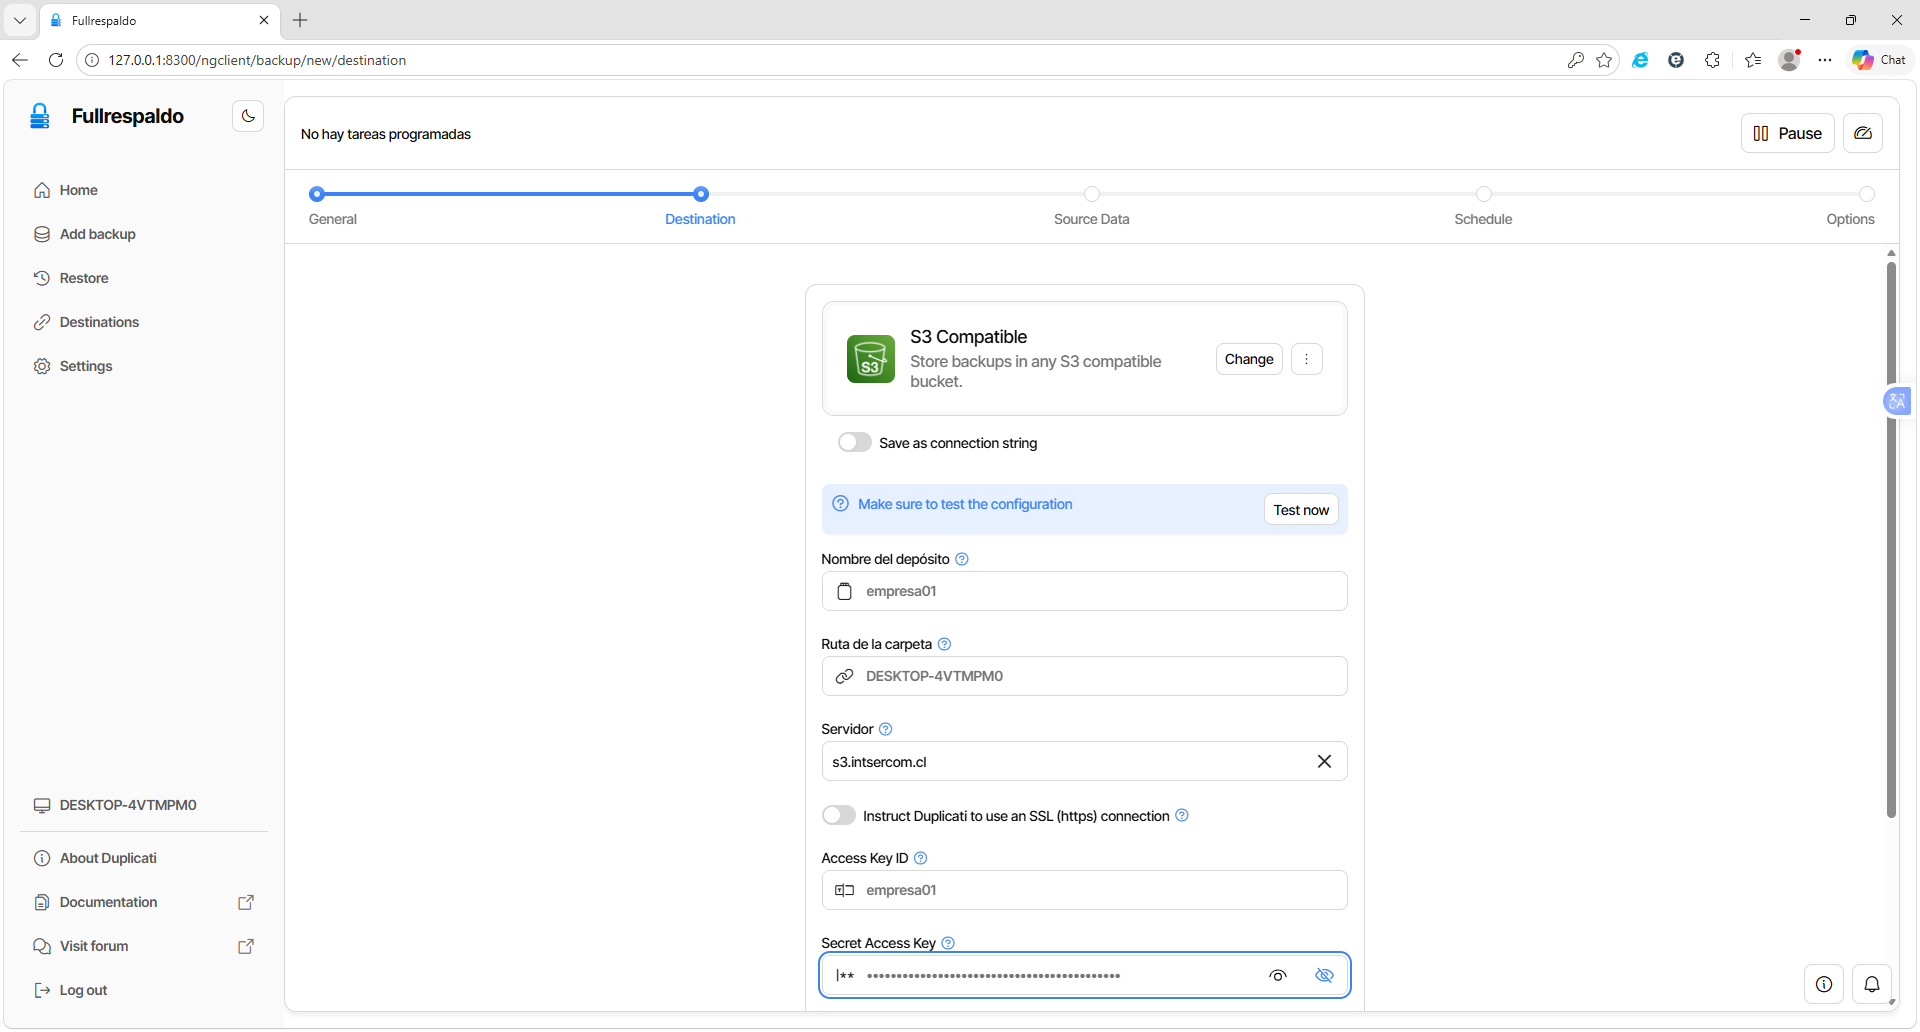Reload the browser page
This screenshot has height=1032, width=1920.
pos(56,60)
